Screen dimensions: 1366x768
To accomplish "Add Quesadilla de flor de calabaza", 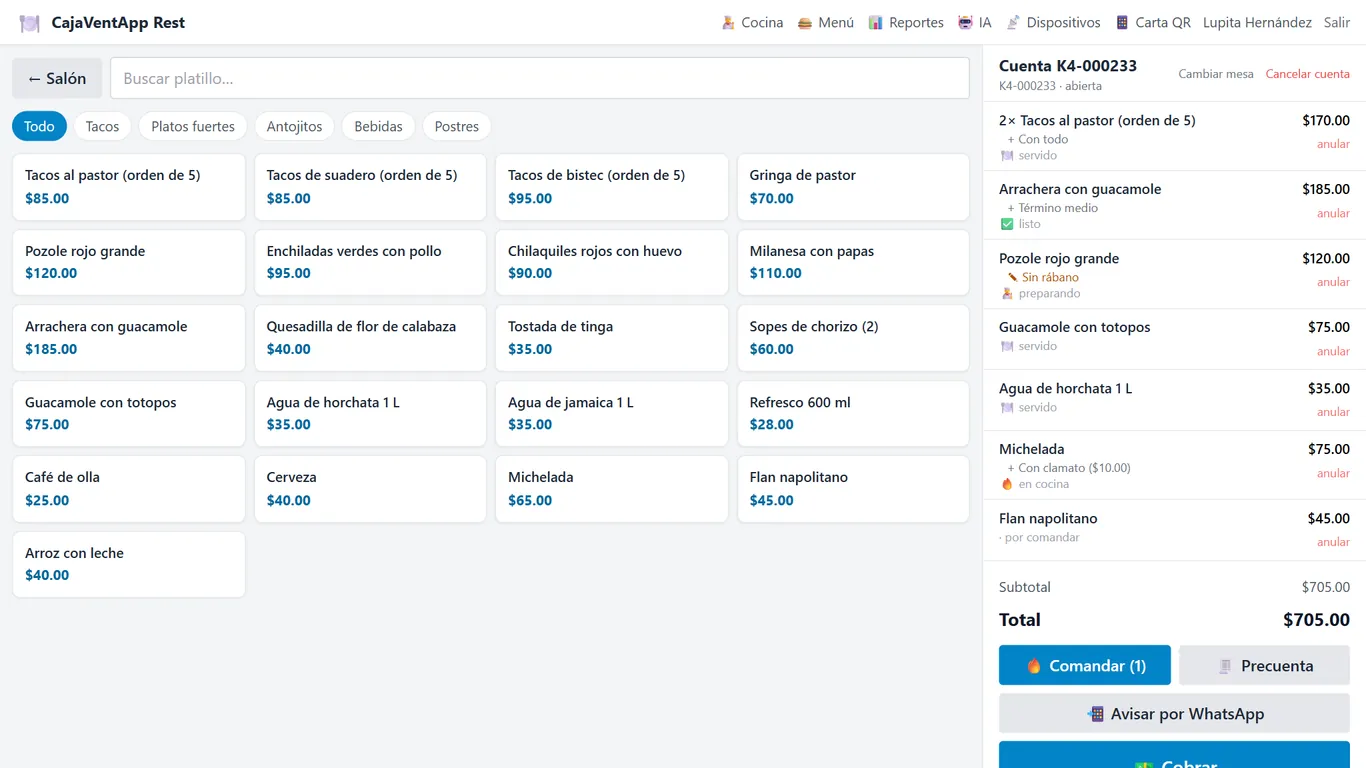I will (x=370, y=338).
